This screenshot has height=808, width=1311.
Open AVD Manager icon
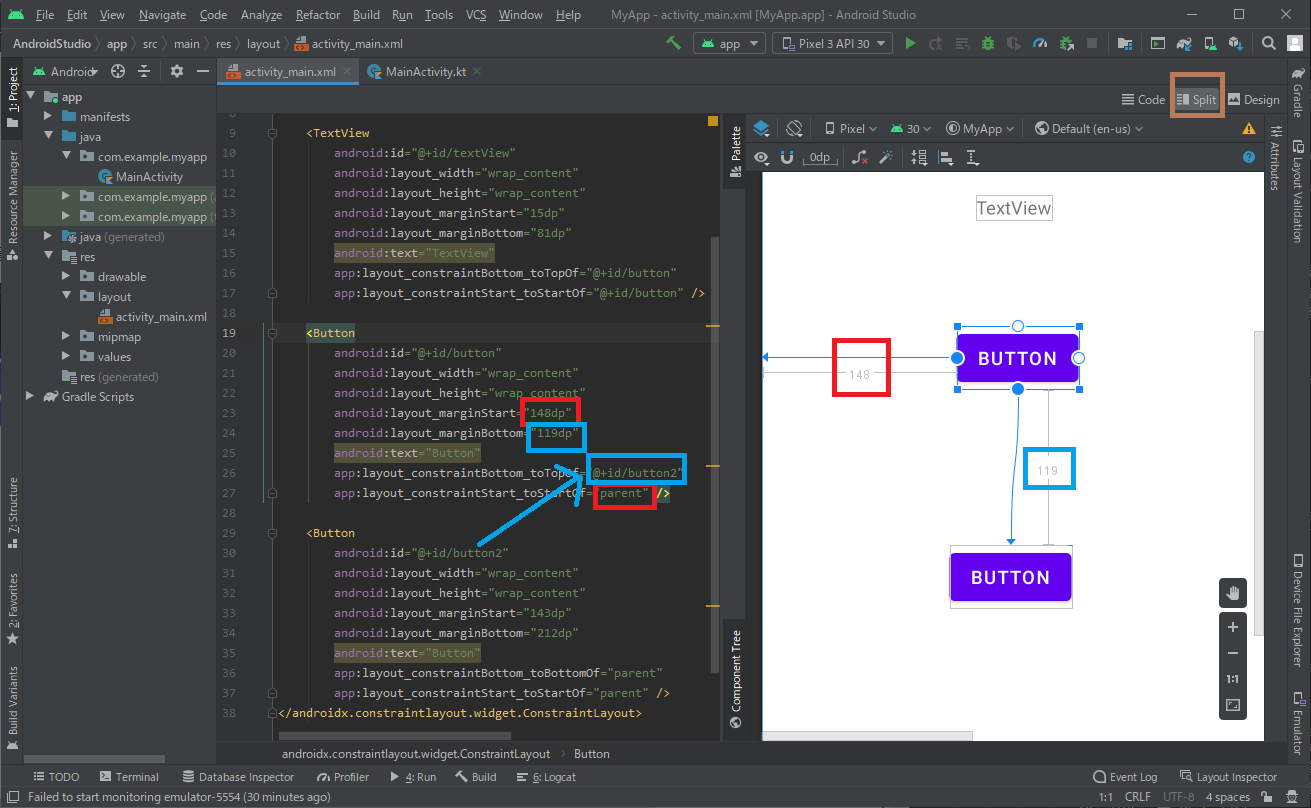tap(1210, 43)
